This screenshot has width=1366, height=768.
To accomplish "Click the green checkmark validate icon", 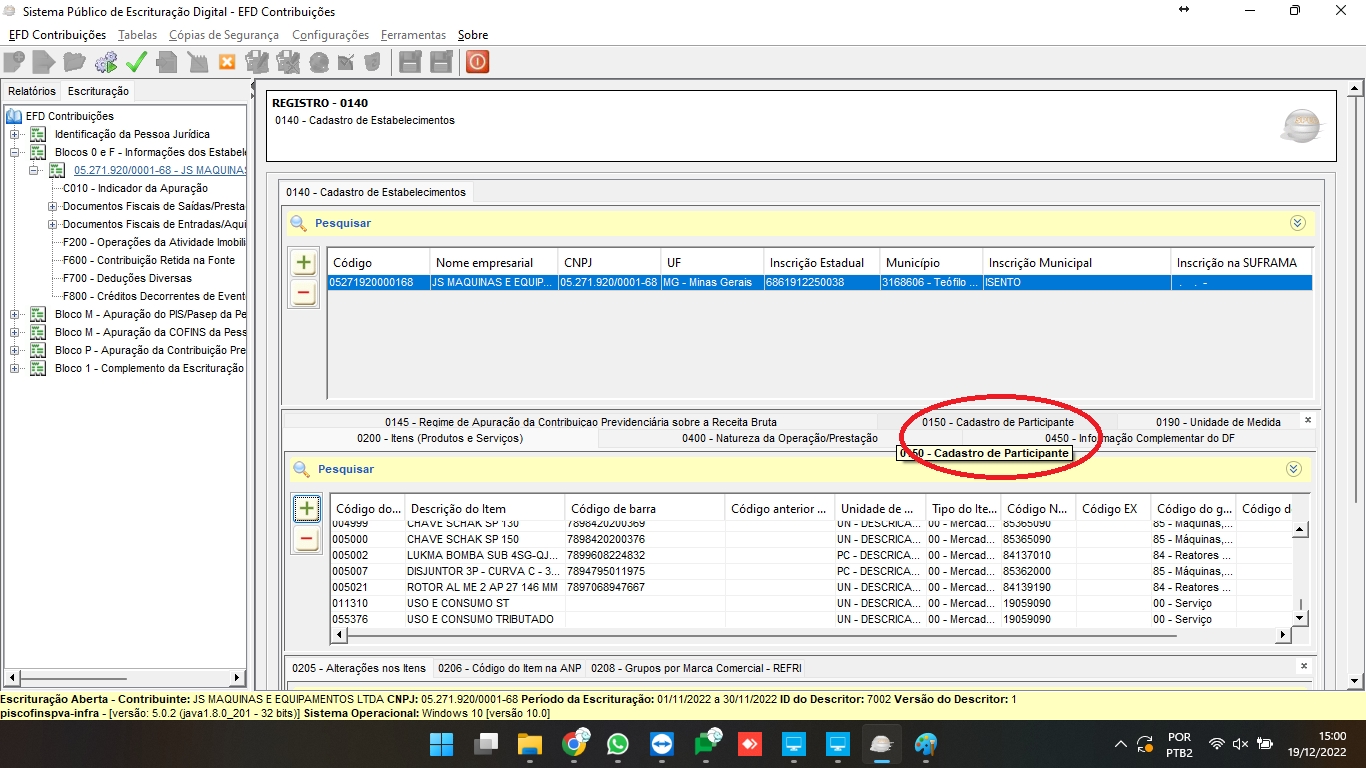I will tap(136, 62).
